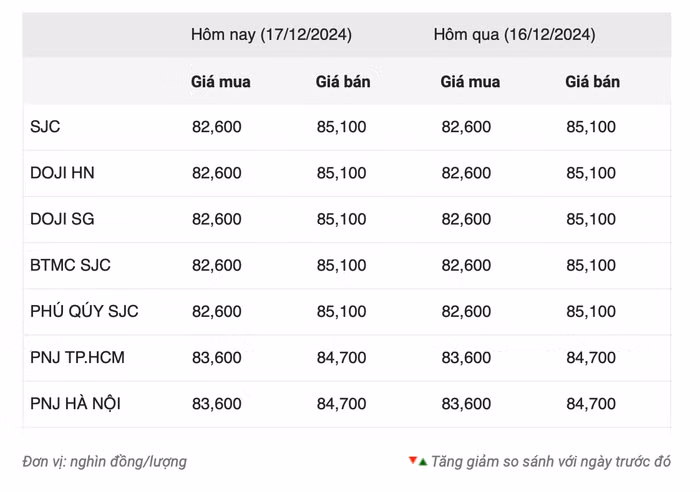The height and width of the screenshot is (494, 700).
Task: Select the PNJ HÀ NỘI row label
Action: click(x=76, y=403)
